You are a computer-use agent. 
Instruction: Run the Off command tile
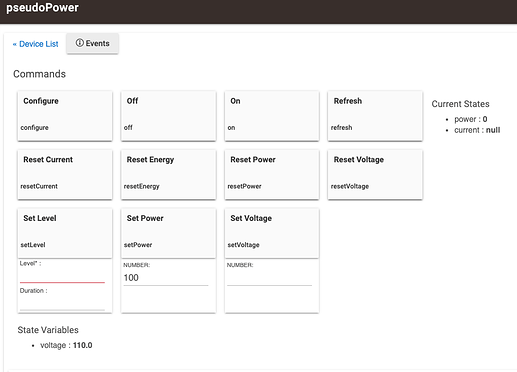pos(168,116)
